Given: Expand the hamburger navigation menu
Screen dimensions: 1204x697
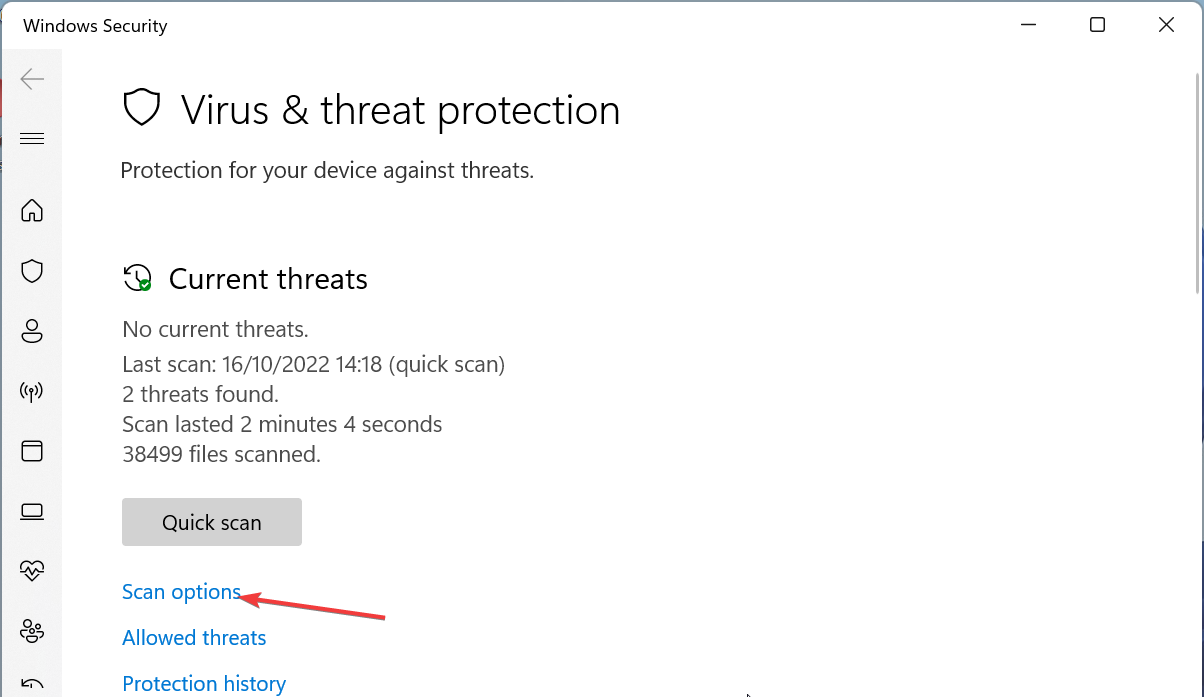Looking at the screenshot, I should tap(32, 138).
